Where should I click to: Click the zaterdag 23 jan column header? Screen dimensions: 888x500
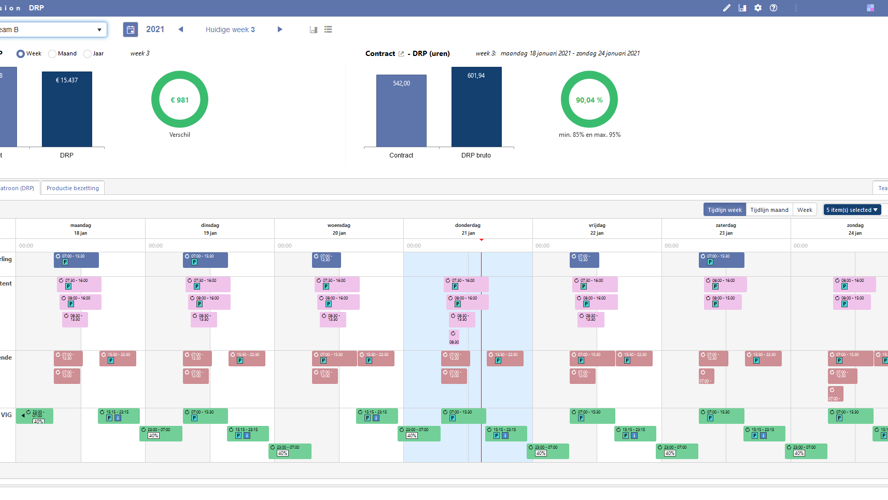(x=726, y=229)
